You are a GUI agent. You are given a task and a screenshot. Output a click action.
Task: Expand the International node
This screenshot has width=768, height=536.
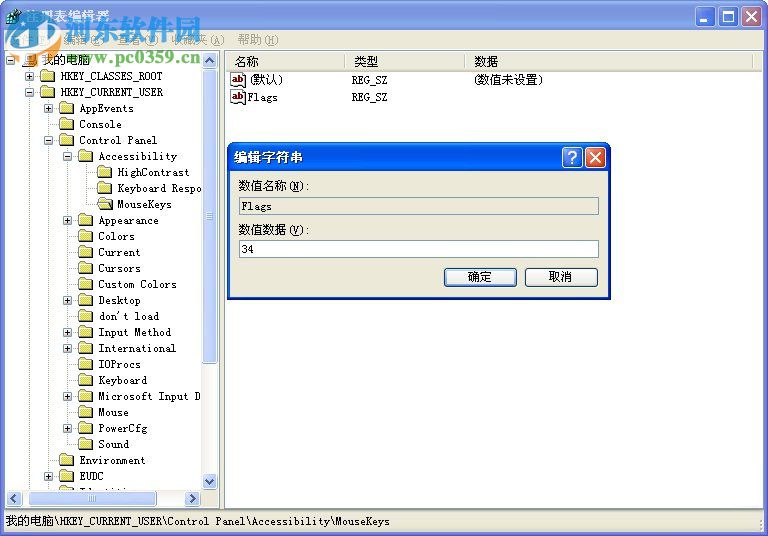pos(68,348)
